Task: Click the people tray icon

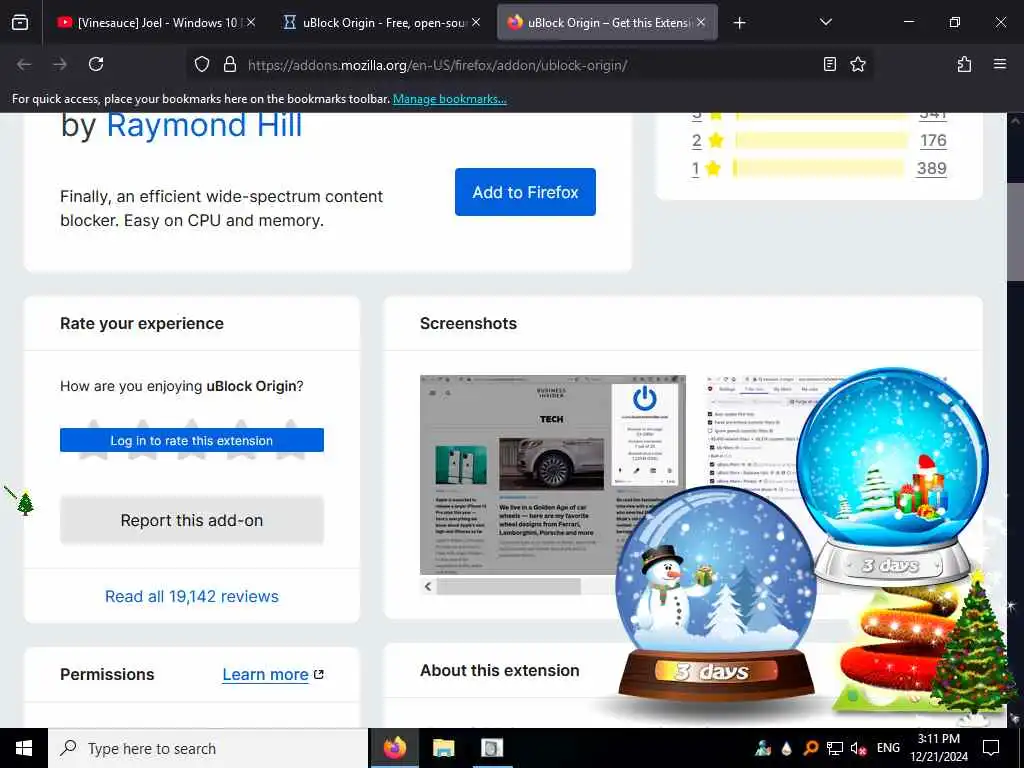Action: click(762, 748)
